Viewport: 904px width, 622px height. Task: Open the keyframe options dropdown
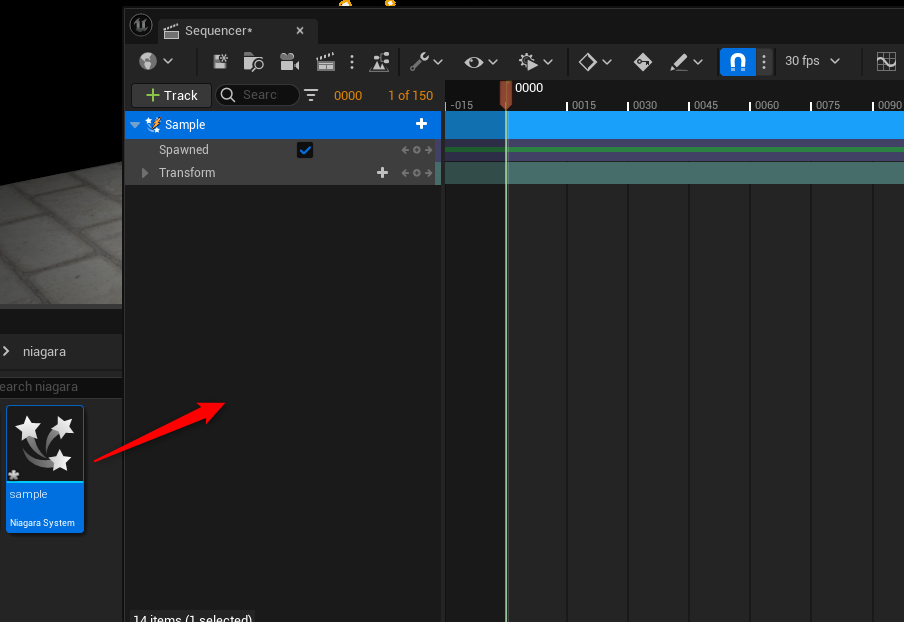595,62
